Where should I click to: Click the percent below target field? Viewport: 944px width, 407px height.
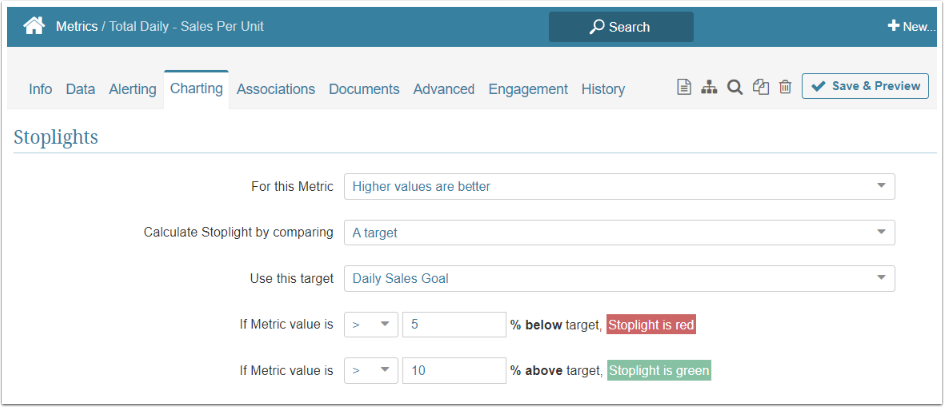(x=454, y=325)
